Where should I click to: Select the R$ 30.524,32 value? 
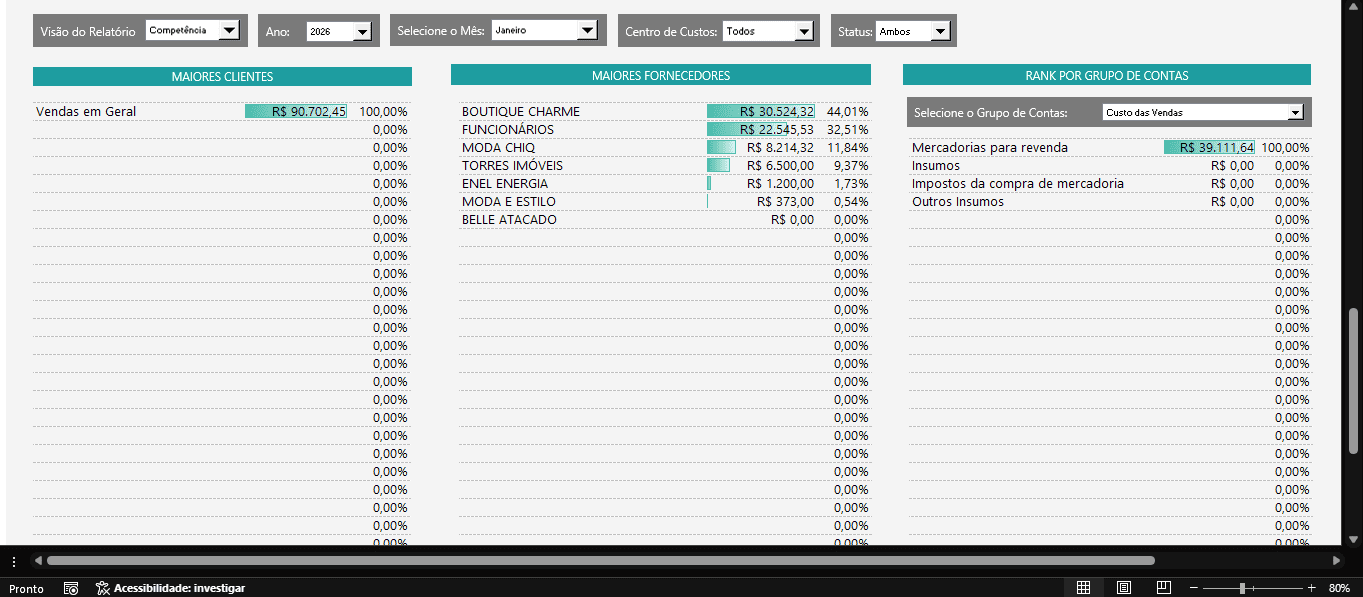(777, 111)
